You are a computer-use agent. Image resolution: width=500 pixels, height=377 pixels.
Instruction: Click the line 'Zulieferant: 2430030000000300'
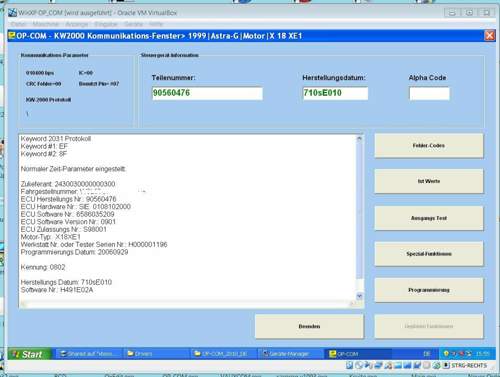[68, 184]
